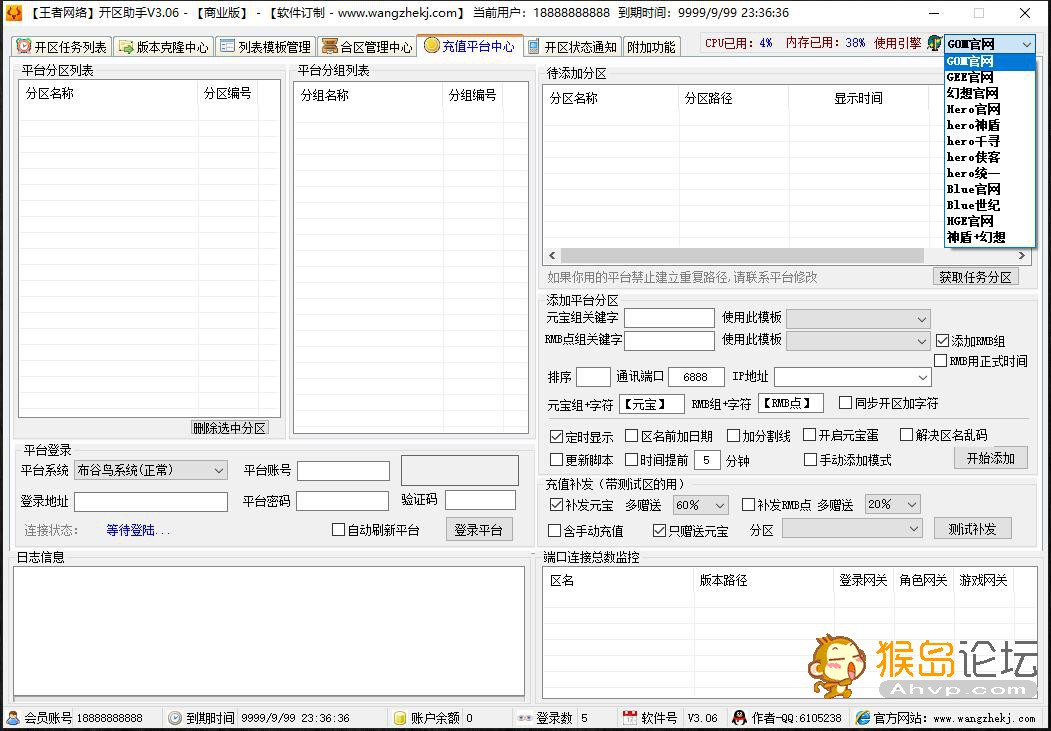Expand the 分区 dropdown in 充值补发
This screenshot has width=1051, height=731.
(x=852, y=529)
